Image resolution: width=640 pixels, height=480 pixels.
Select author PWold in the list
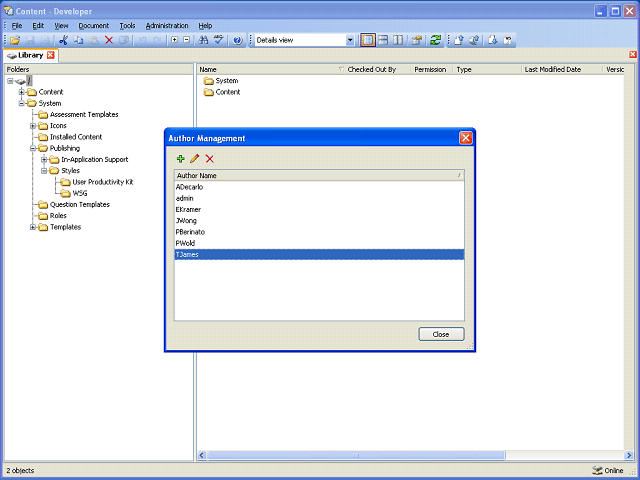tap(319, 243)
